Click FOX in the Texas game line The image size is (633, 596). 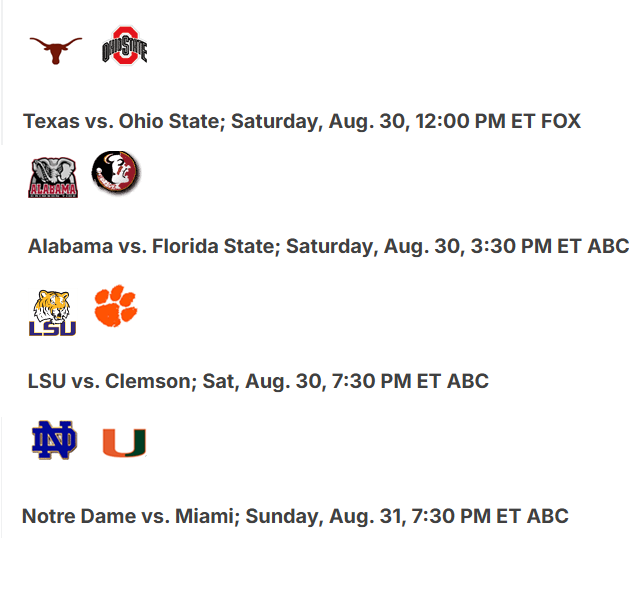click(561, 121)
